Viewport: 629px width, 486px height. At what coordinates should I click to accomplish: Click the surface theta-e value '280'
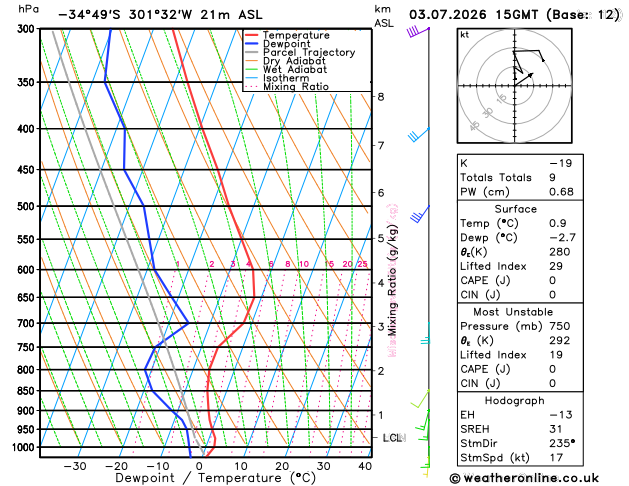[560, 252]
